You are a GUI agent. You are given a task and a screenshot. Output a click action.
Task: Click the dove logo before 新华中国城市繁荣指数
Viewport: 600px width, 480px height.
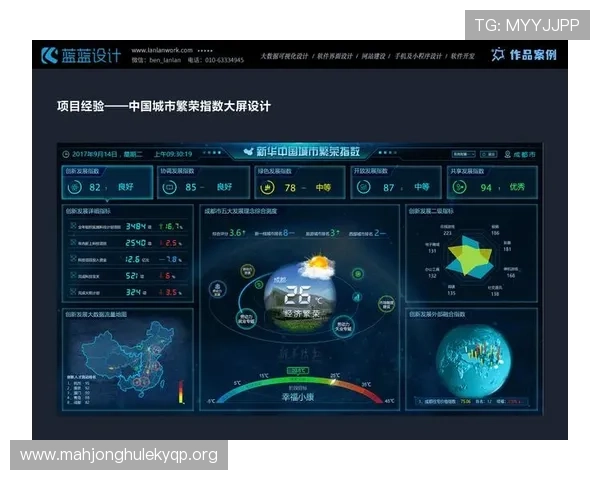pos(249,152)
